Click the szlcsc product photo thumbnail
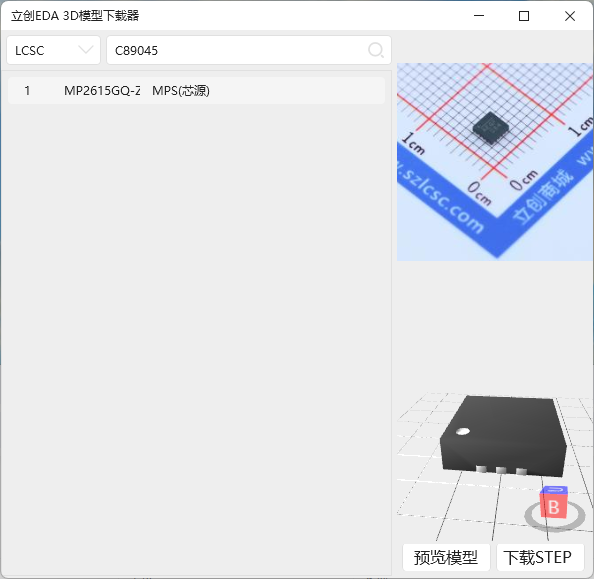Viewport: 594px width, 579px height. tap(495, 162)
